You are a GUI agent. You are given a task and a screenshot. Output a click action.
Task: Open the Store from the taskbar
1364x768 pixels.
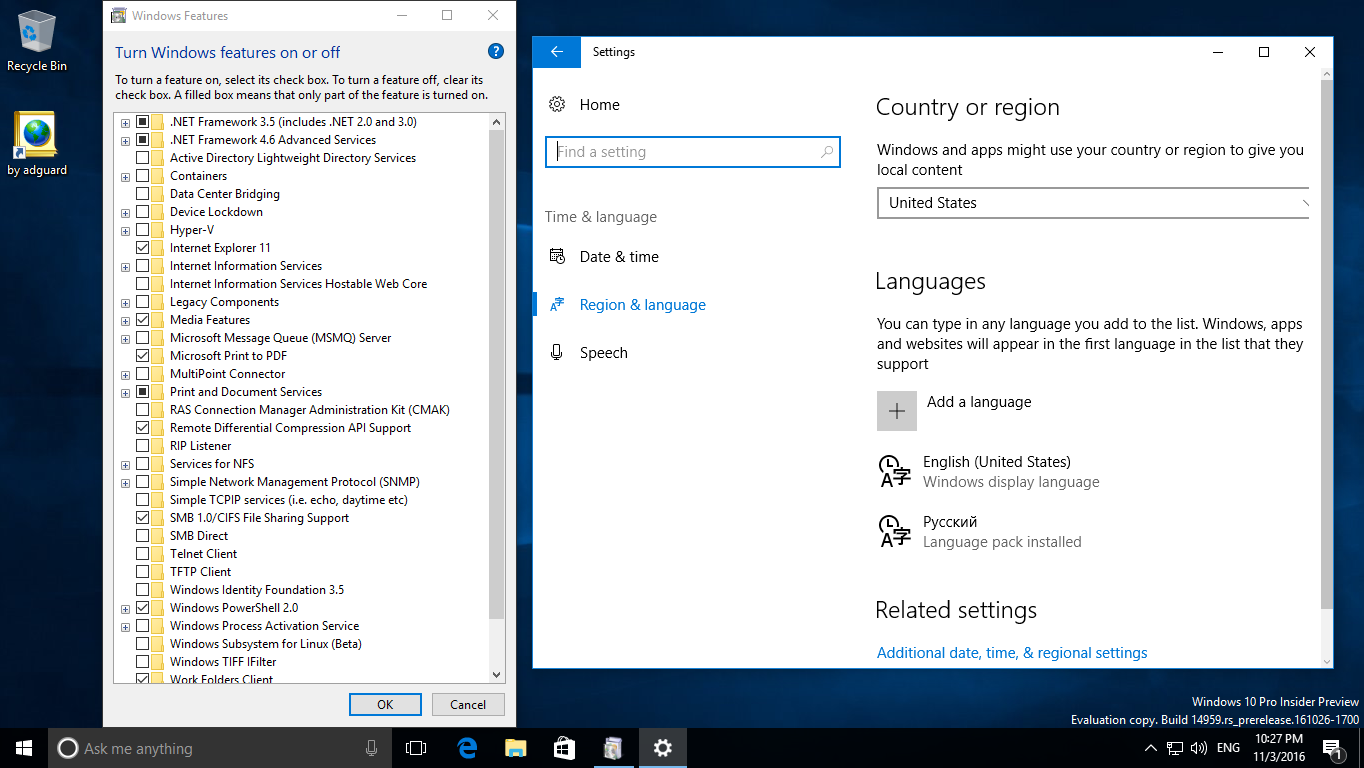pyautogui.click(x=564, y=748)
